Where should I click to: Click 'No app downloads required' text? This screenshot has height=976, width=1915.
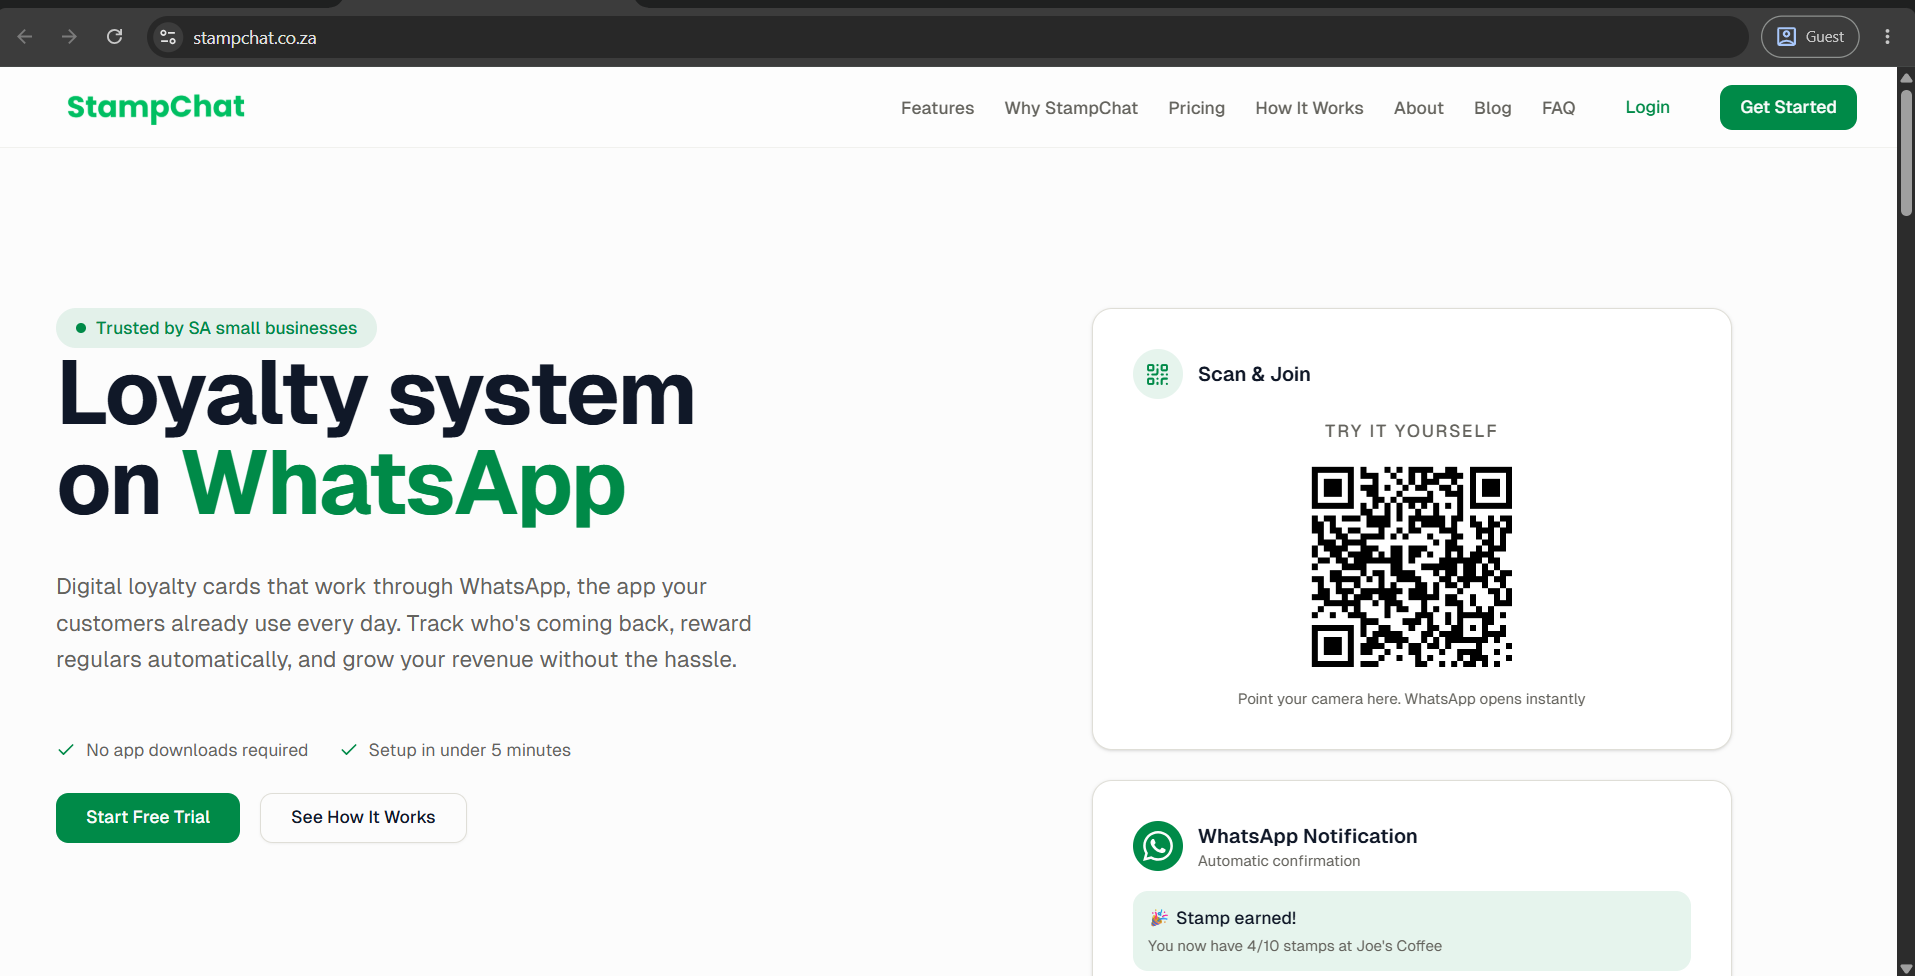tap(197, 750)
